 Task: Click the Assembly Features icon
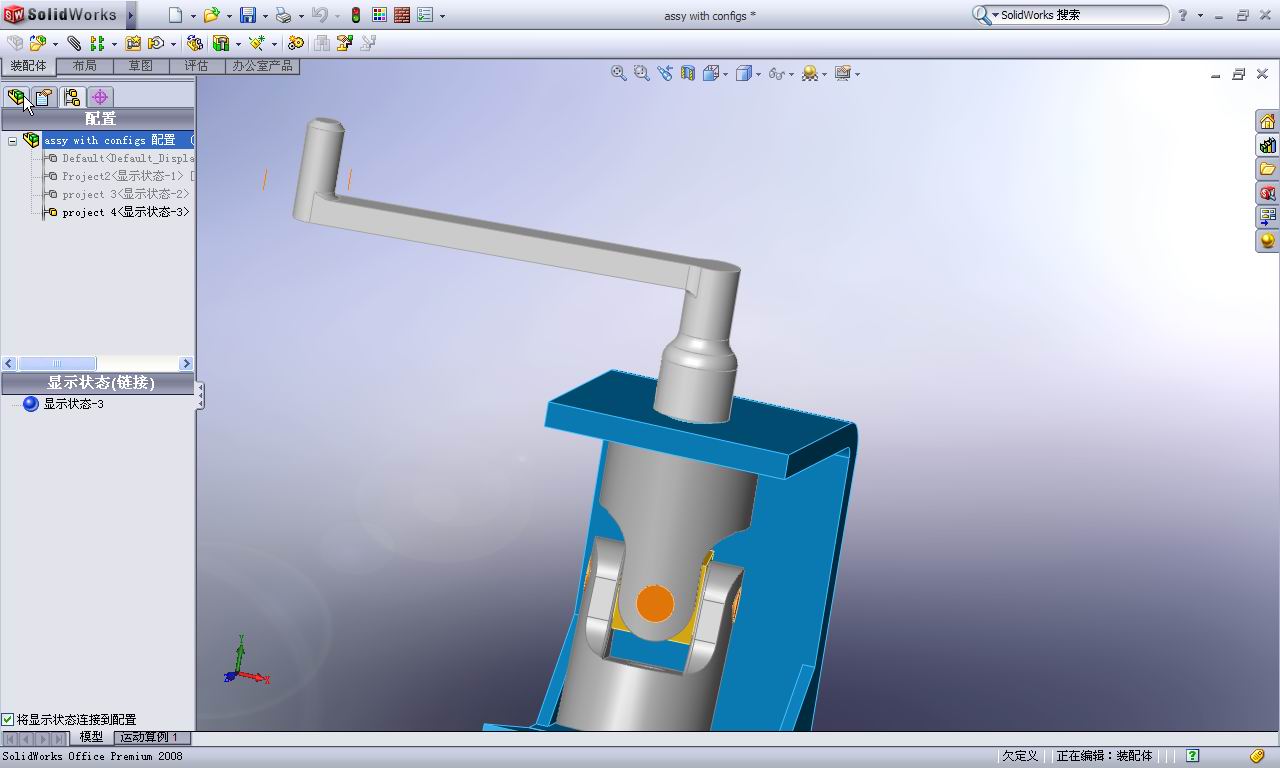(x=221, y=43)
